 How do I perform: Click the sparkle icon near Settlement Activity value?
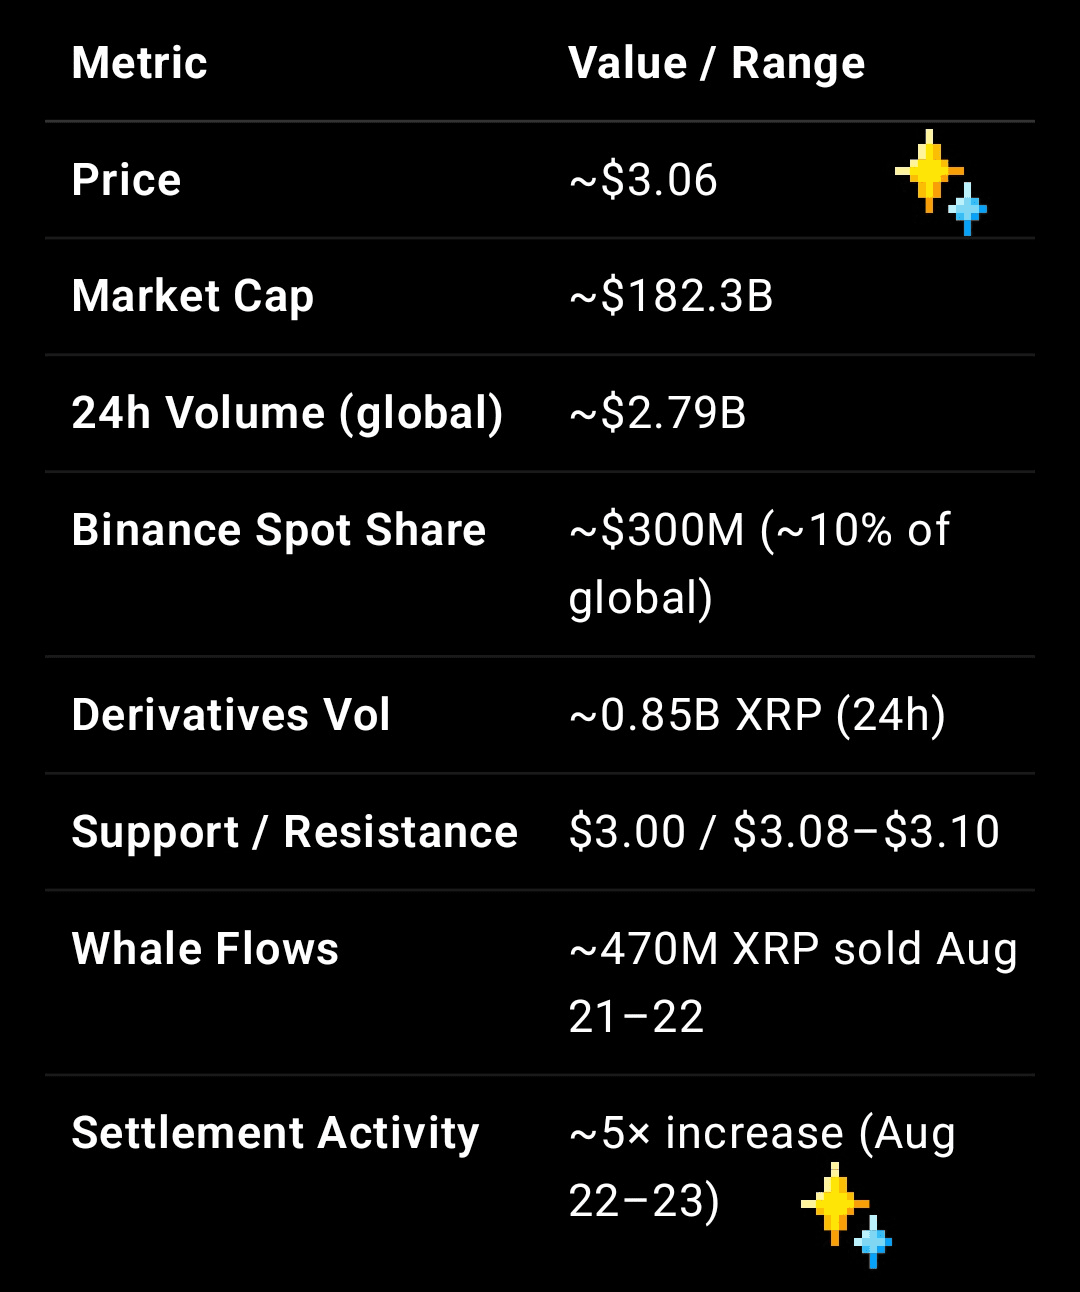pos(847,1215)
